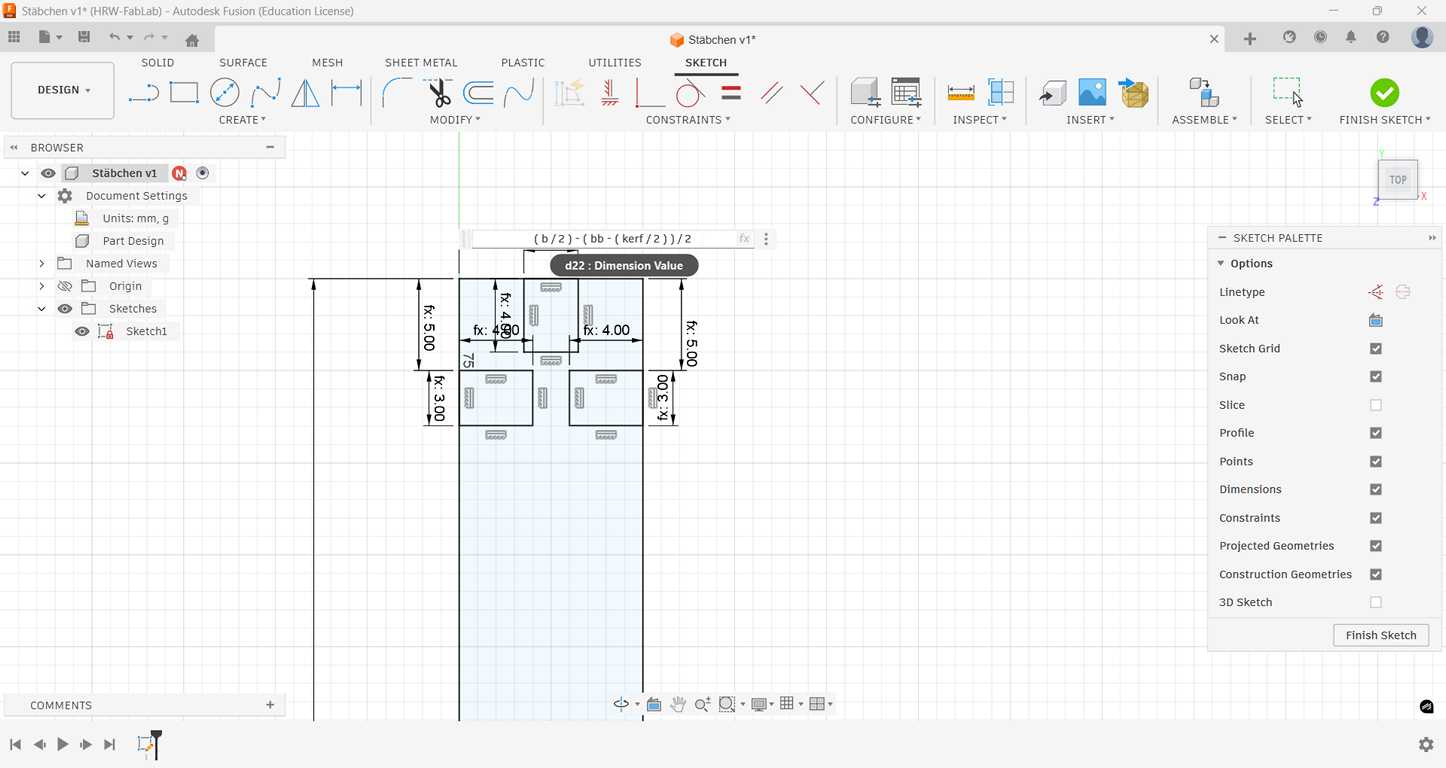The width and height of the screenshot is (1446, 768).
Task: Switch to the SURFACE tab
Action: [243, 62]
